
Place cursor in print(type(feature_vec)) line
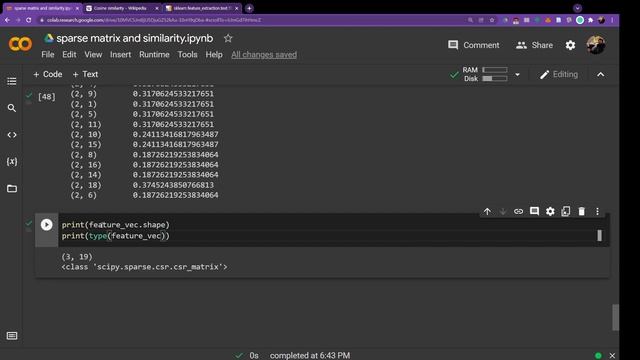[116, 236]
